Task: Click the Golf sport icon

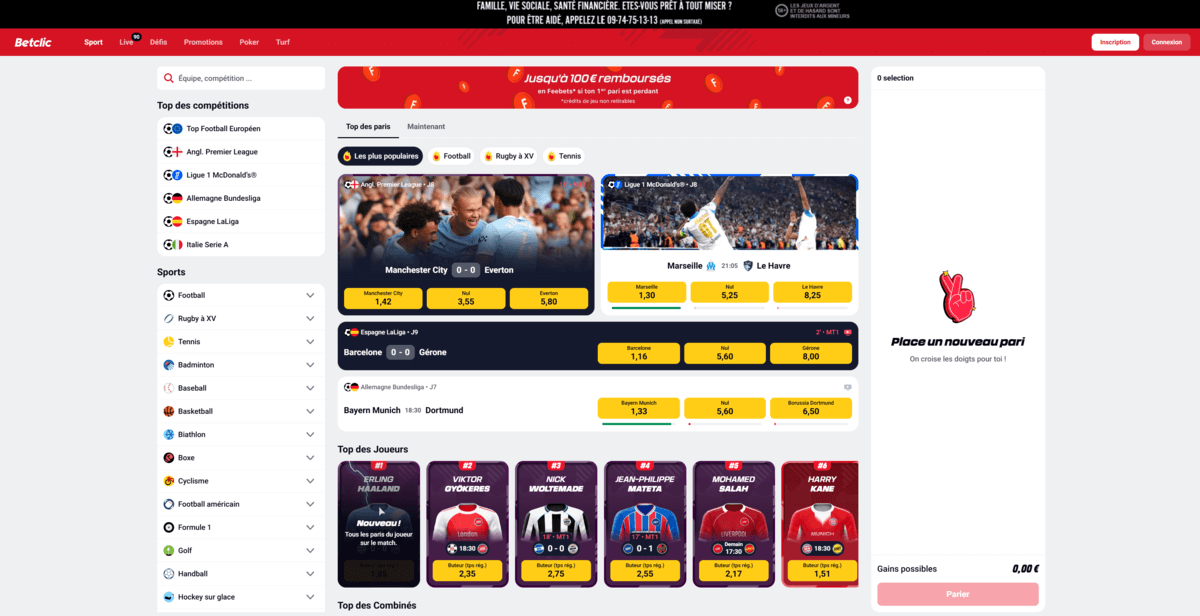Action: pyautogui.click(x=169, y=550)
